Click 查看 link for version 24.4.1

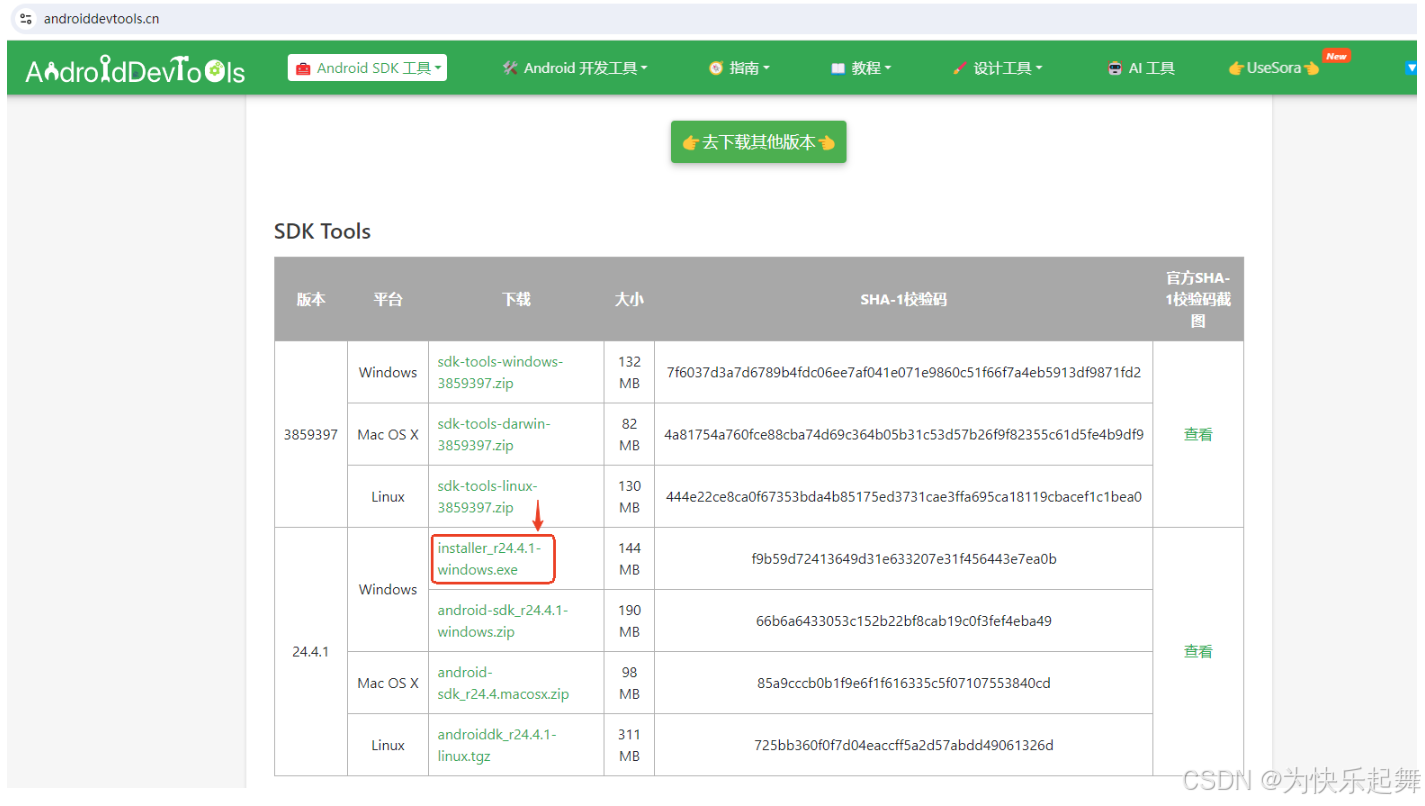1198,651
